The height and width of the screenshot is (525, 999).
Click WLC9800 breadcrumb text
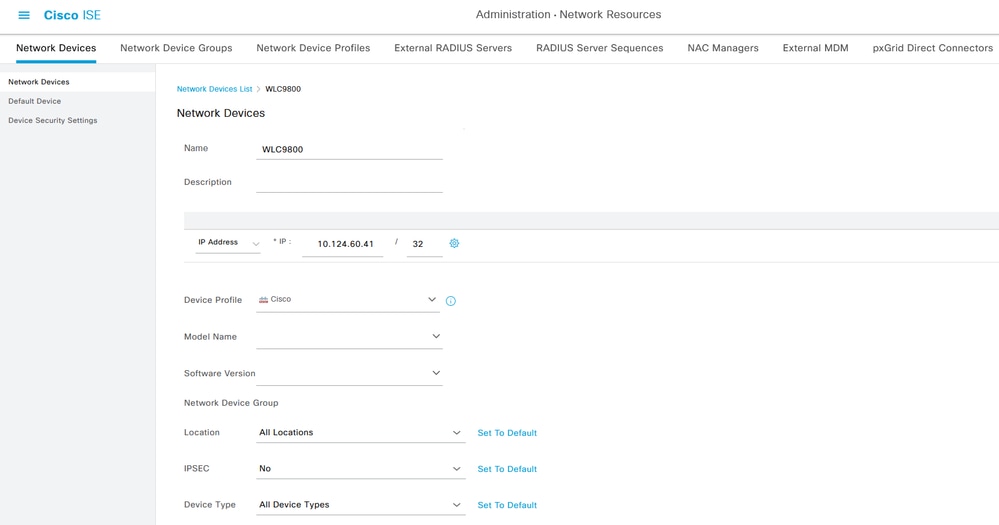pyautogui.click(x=283, y=89)
